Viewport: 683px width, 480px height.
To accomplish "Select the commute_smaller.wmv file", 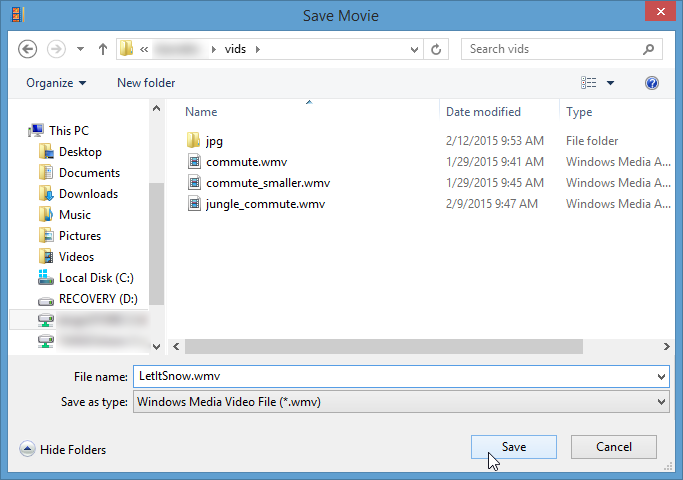I will tap(267, 183).
